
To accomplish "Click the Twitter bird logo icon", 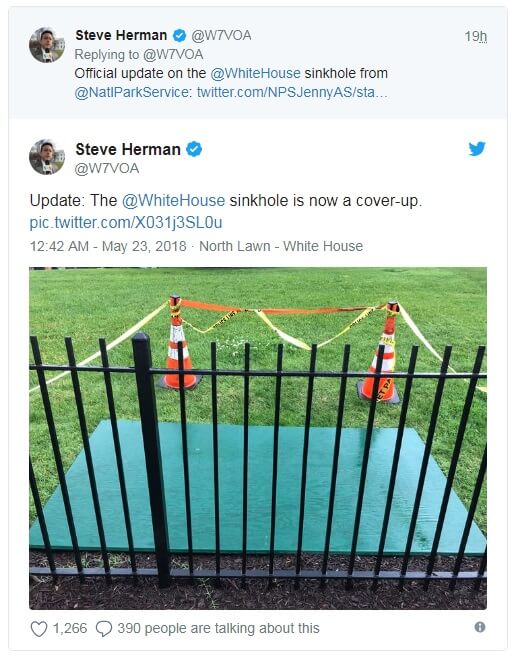I will click(x=477, y=149).
